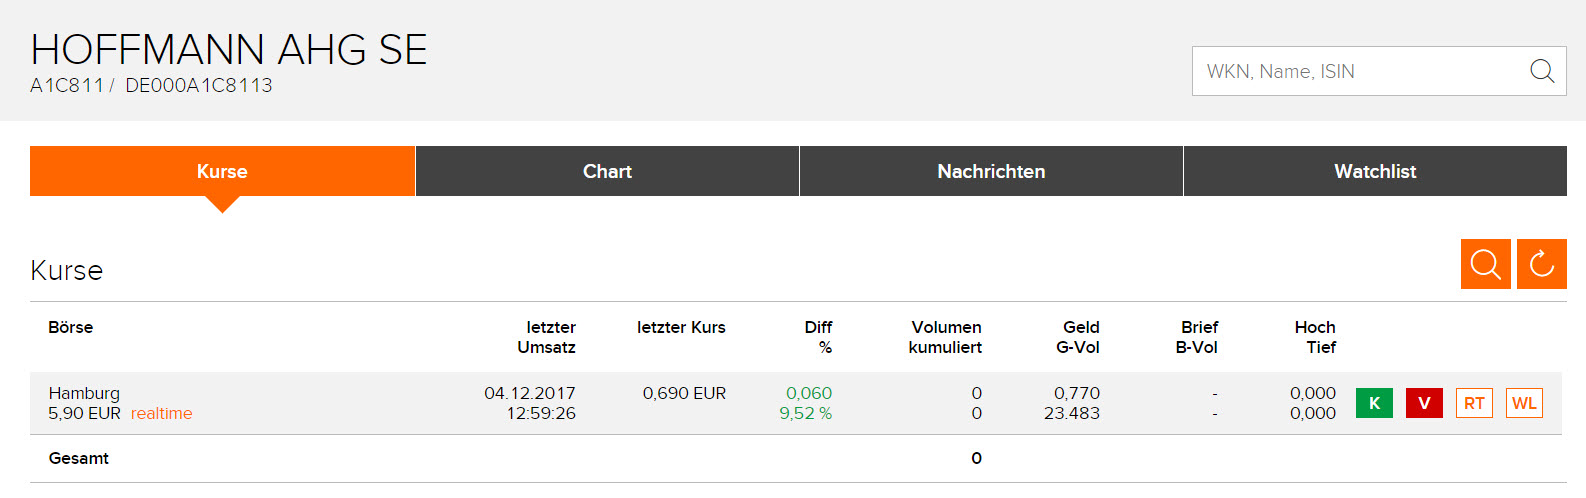The height and width of the screenshot is (498, 1586).
Task: Click the orange search button beside Kurse
Action: (1485, 264)
